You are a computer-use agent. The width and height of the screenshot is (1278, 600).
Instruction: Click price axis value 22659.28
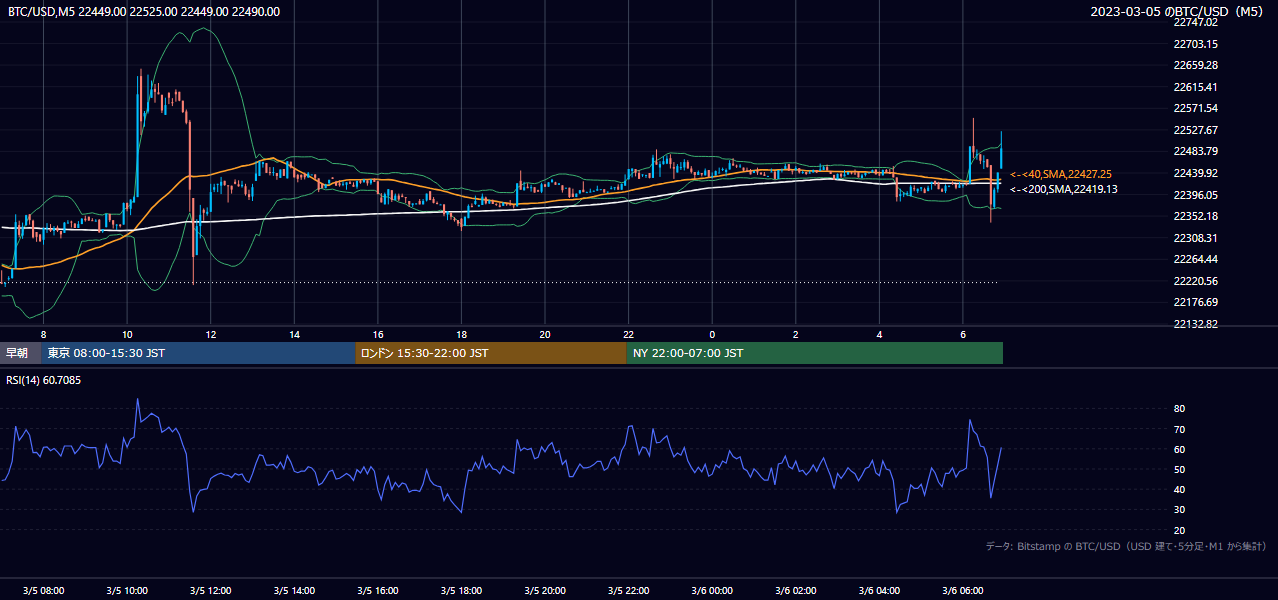1195,65
